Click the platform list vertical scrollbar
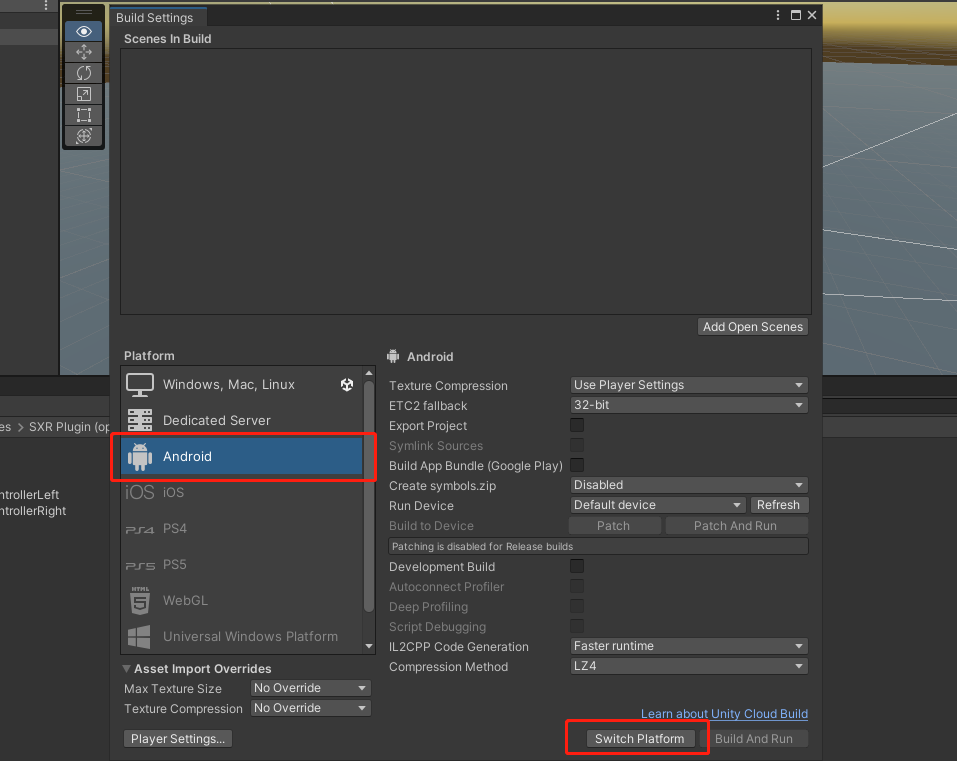This screenshot has width=957, height=761. click(x=368, y=500)
